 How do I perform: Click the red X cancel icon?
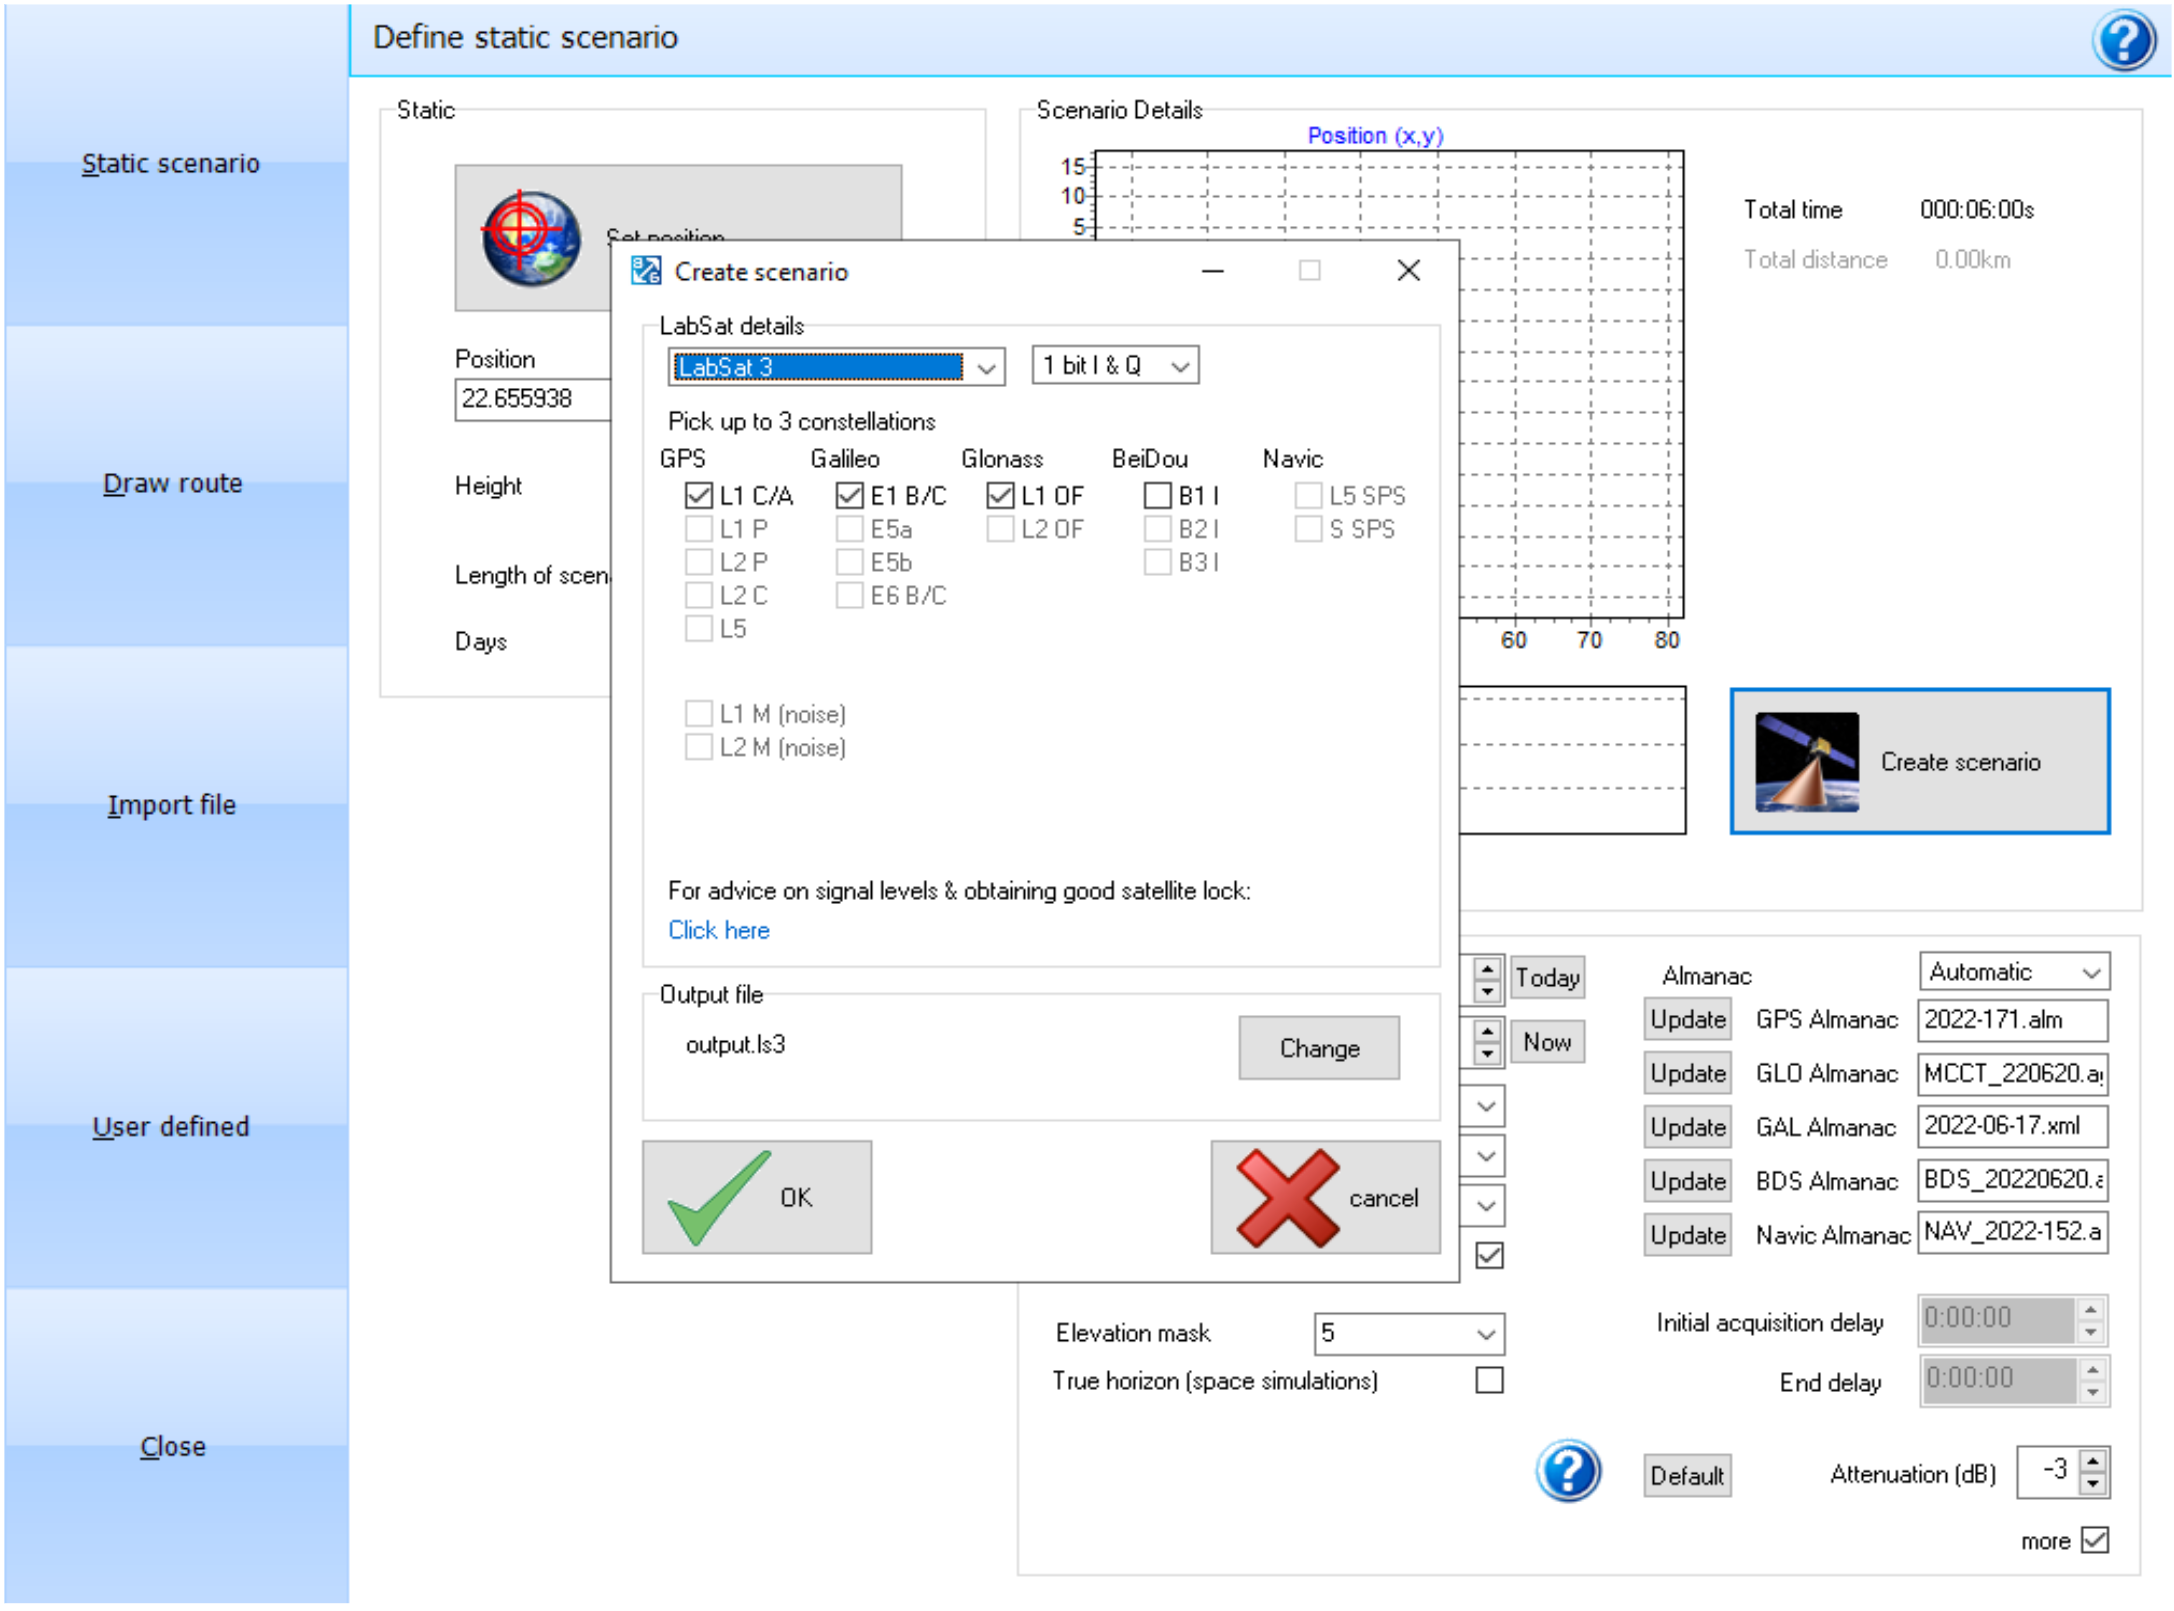coord(1287,1197)
